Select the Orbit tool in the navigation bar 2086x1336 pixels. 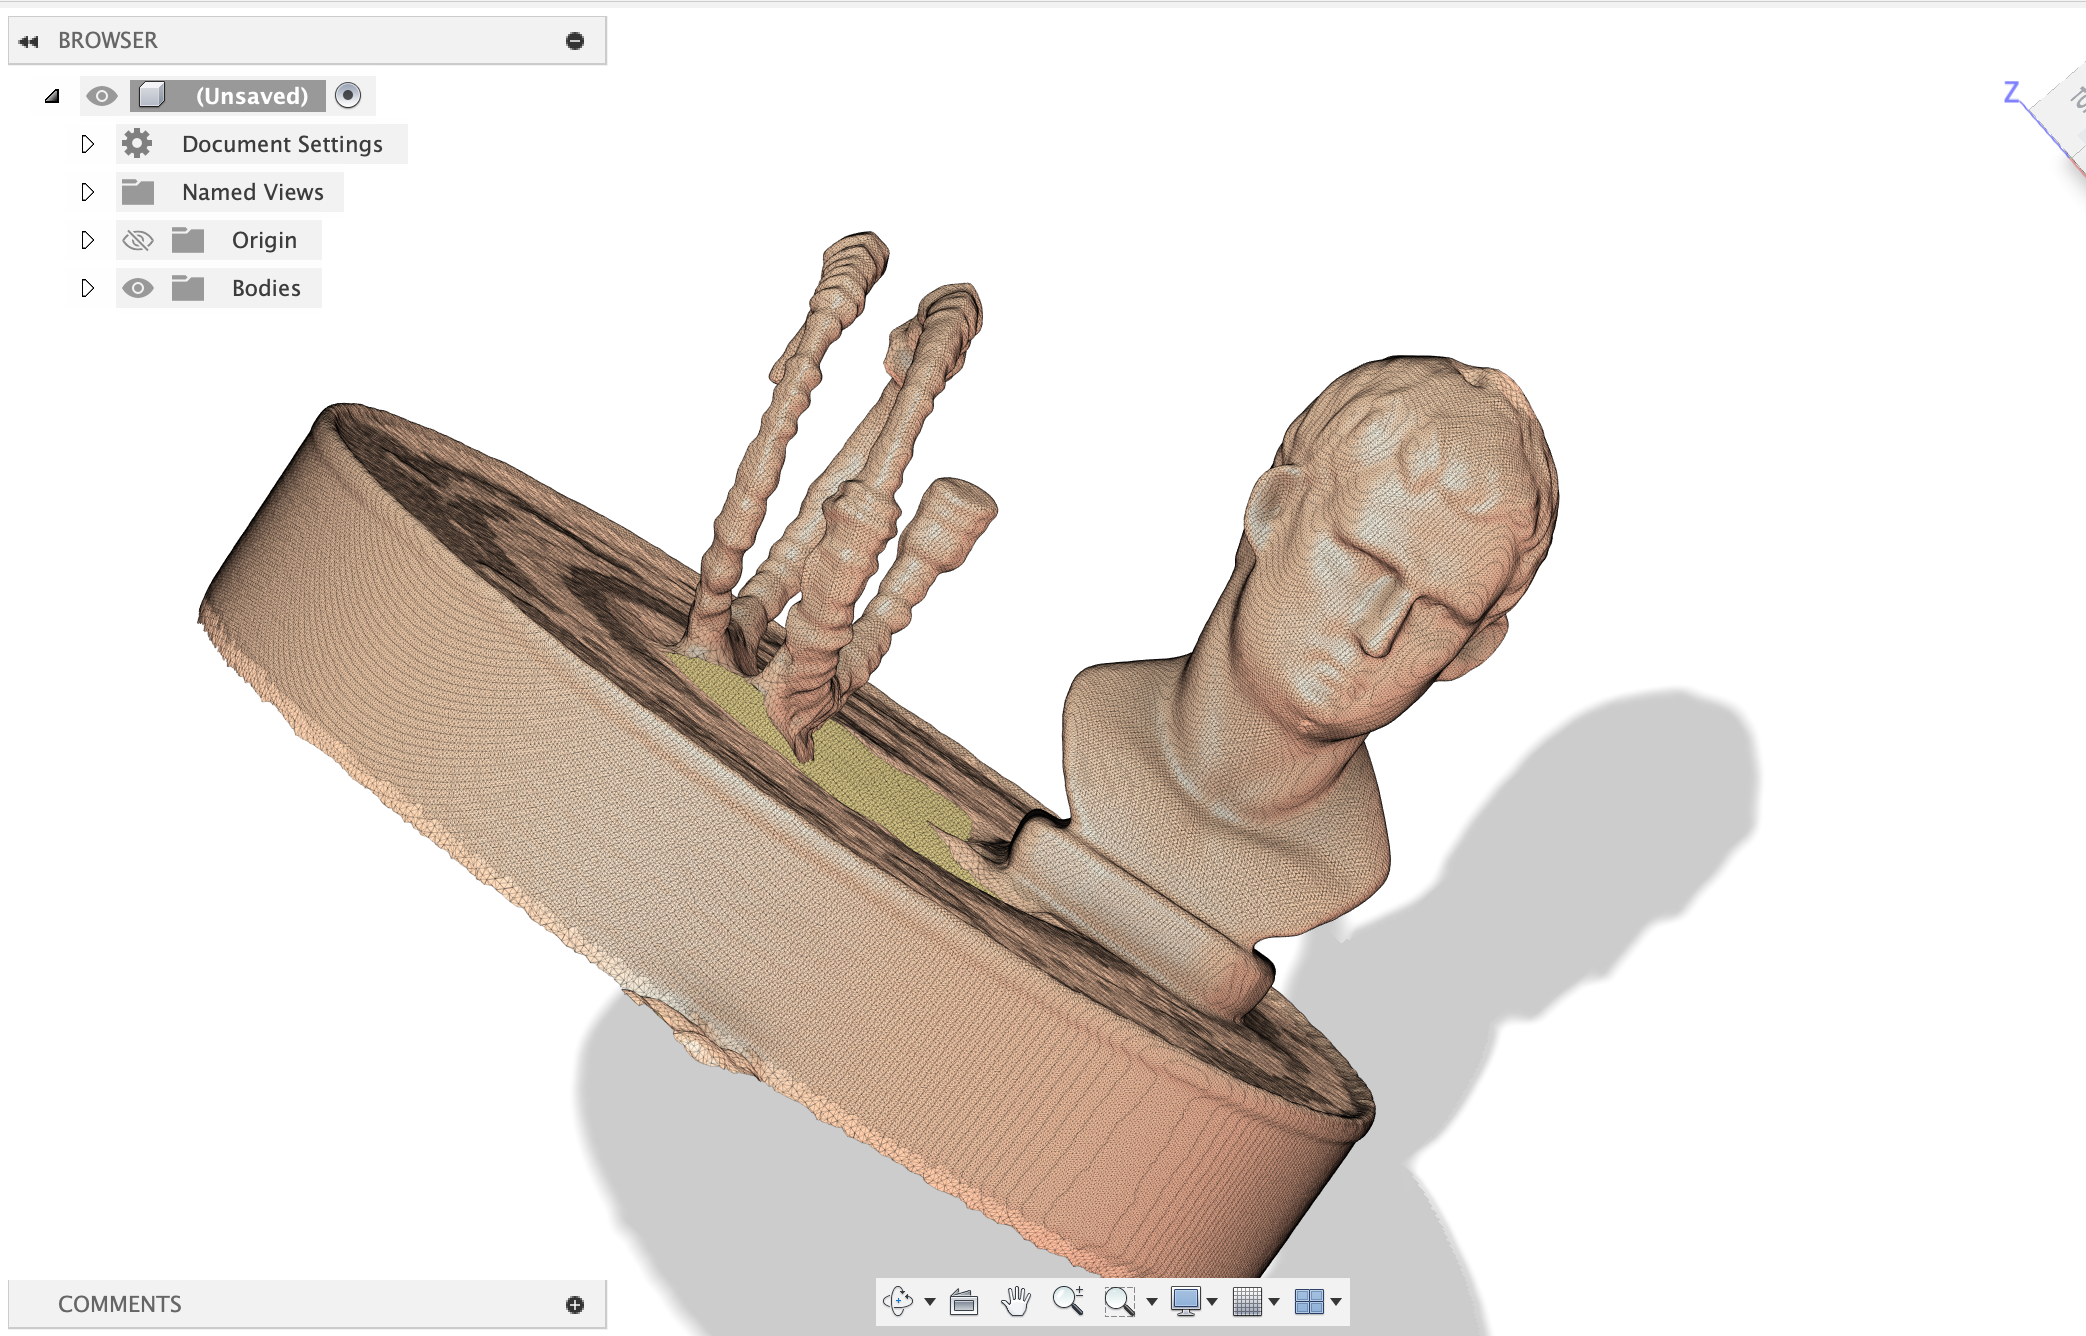click(x=900, y=1302)
